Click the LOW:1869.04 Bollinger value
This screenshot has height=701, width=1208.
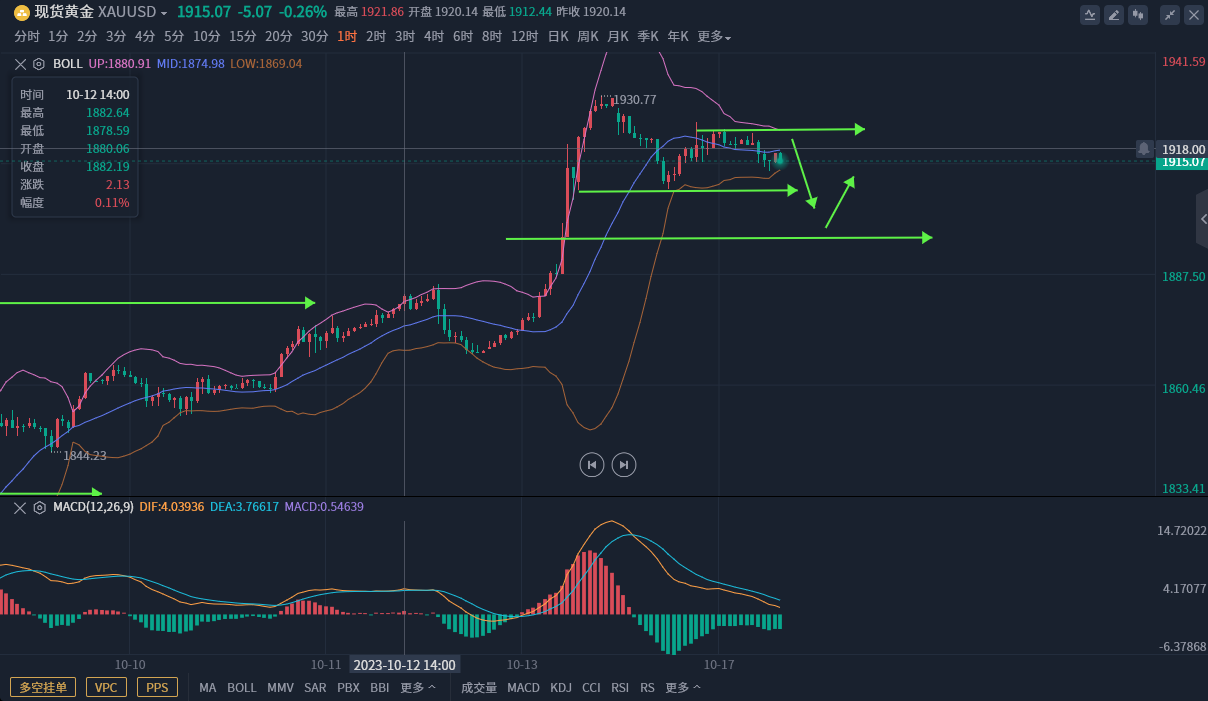(x=266, y=63)
